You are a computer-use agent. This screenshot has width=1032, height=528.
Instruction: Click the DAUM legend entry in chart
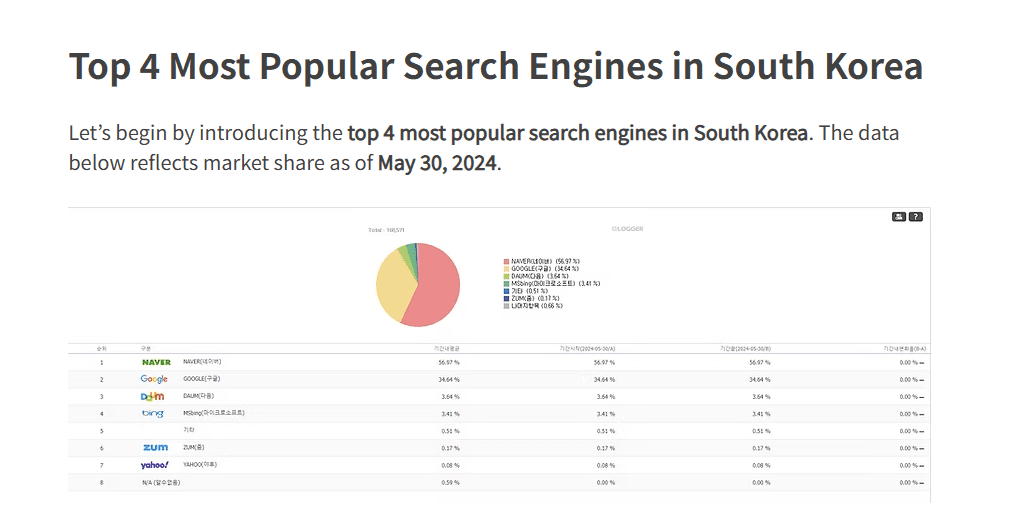tap(539, 276)
